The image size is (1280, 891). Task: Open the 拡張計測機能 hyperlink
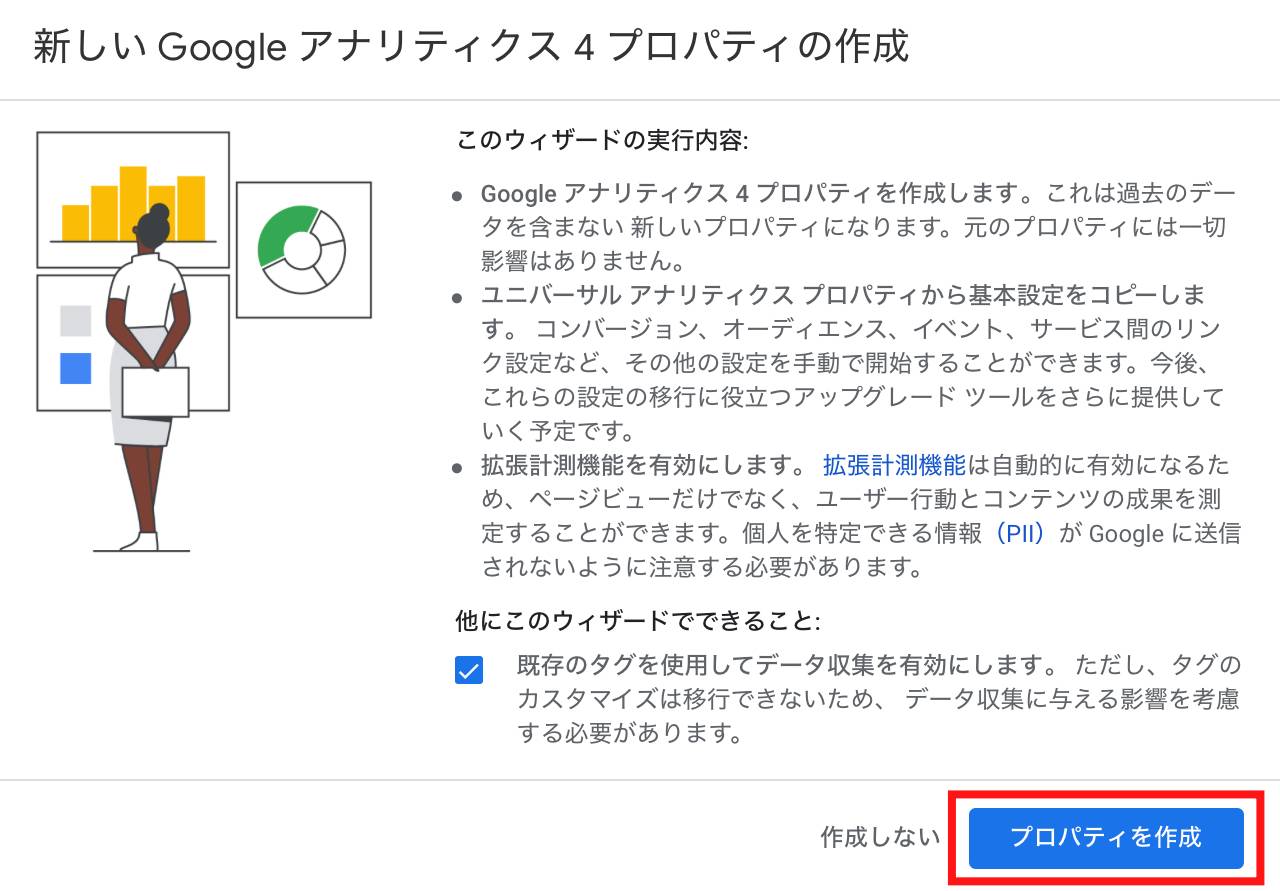894,465
